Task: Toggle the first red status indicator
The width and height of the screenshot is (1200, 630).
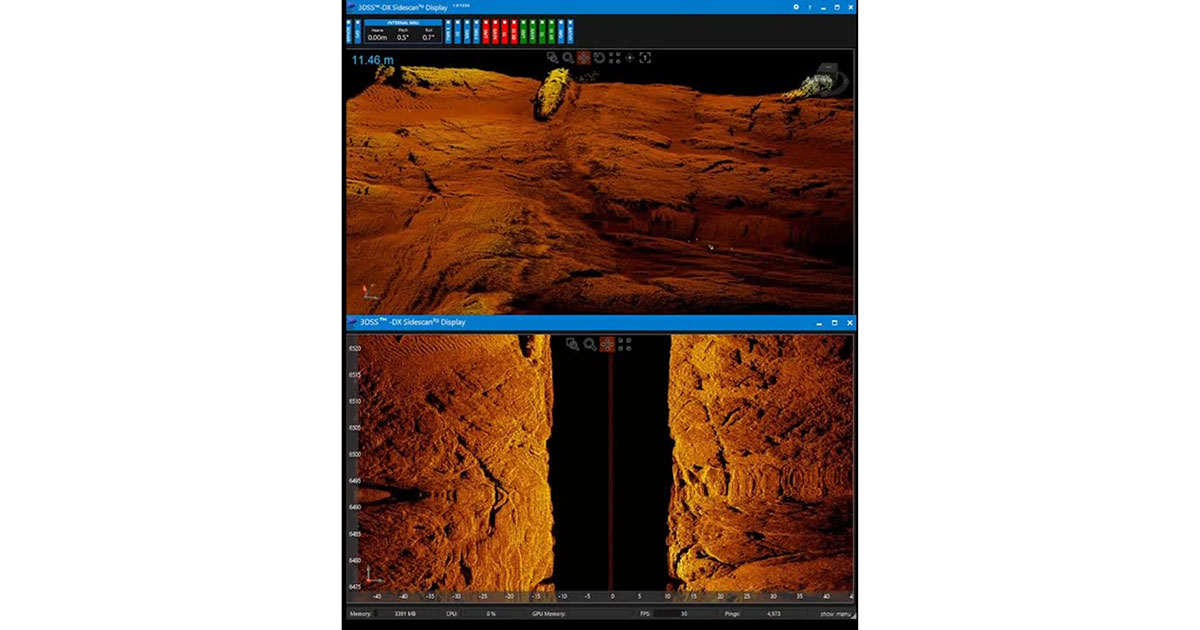Action: click(x=486, y=31)
